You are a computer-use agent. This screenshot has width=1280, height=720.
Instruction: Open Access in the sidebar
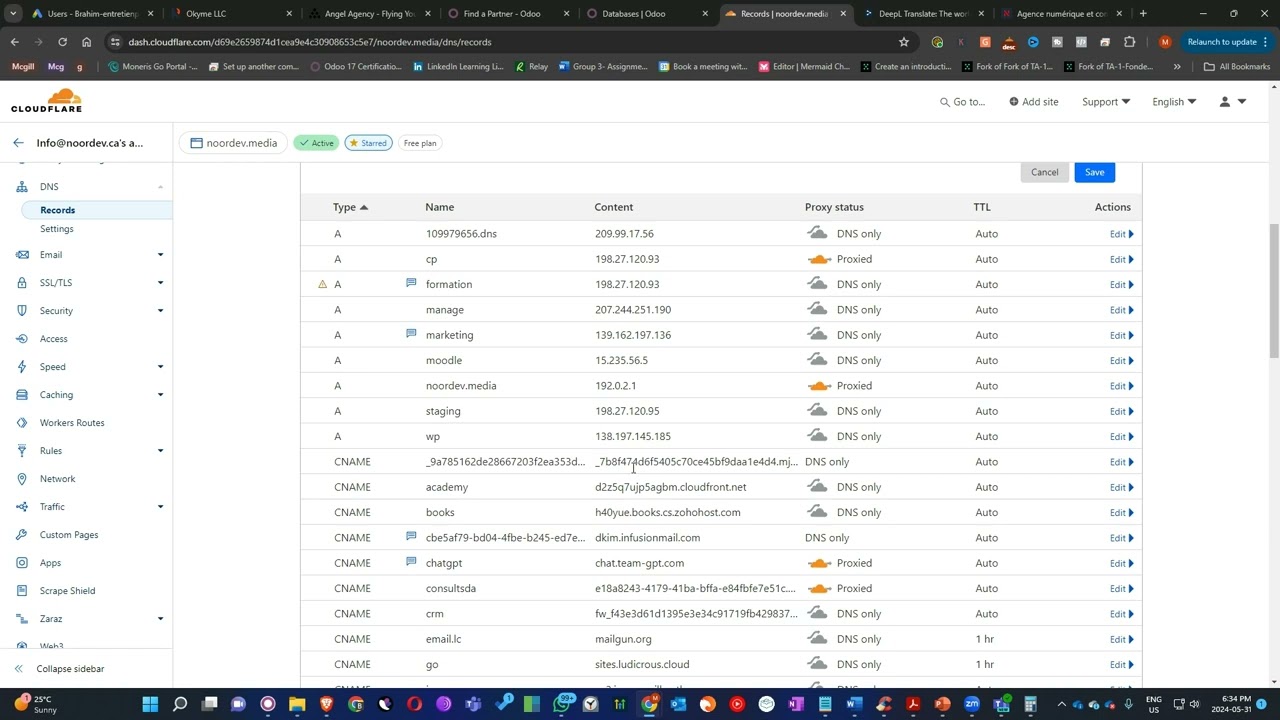point(54,339)
